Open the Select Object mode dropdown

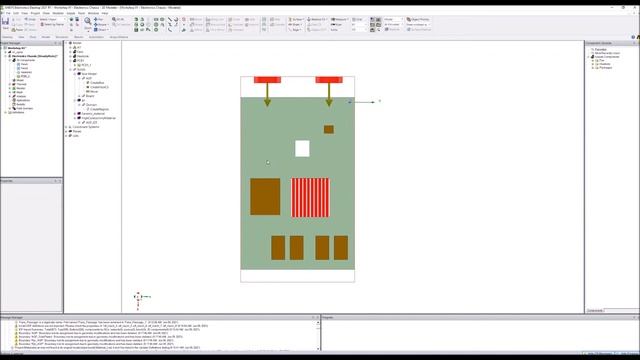pyautogui.click(x=52, y=19)
